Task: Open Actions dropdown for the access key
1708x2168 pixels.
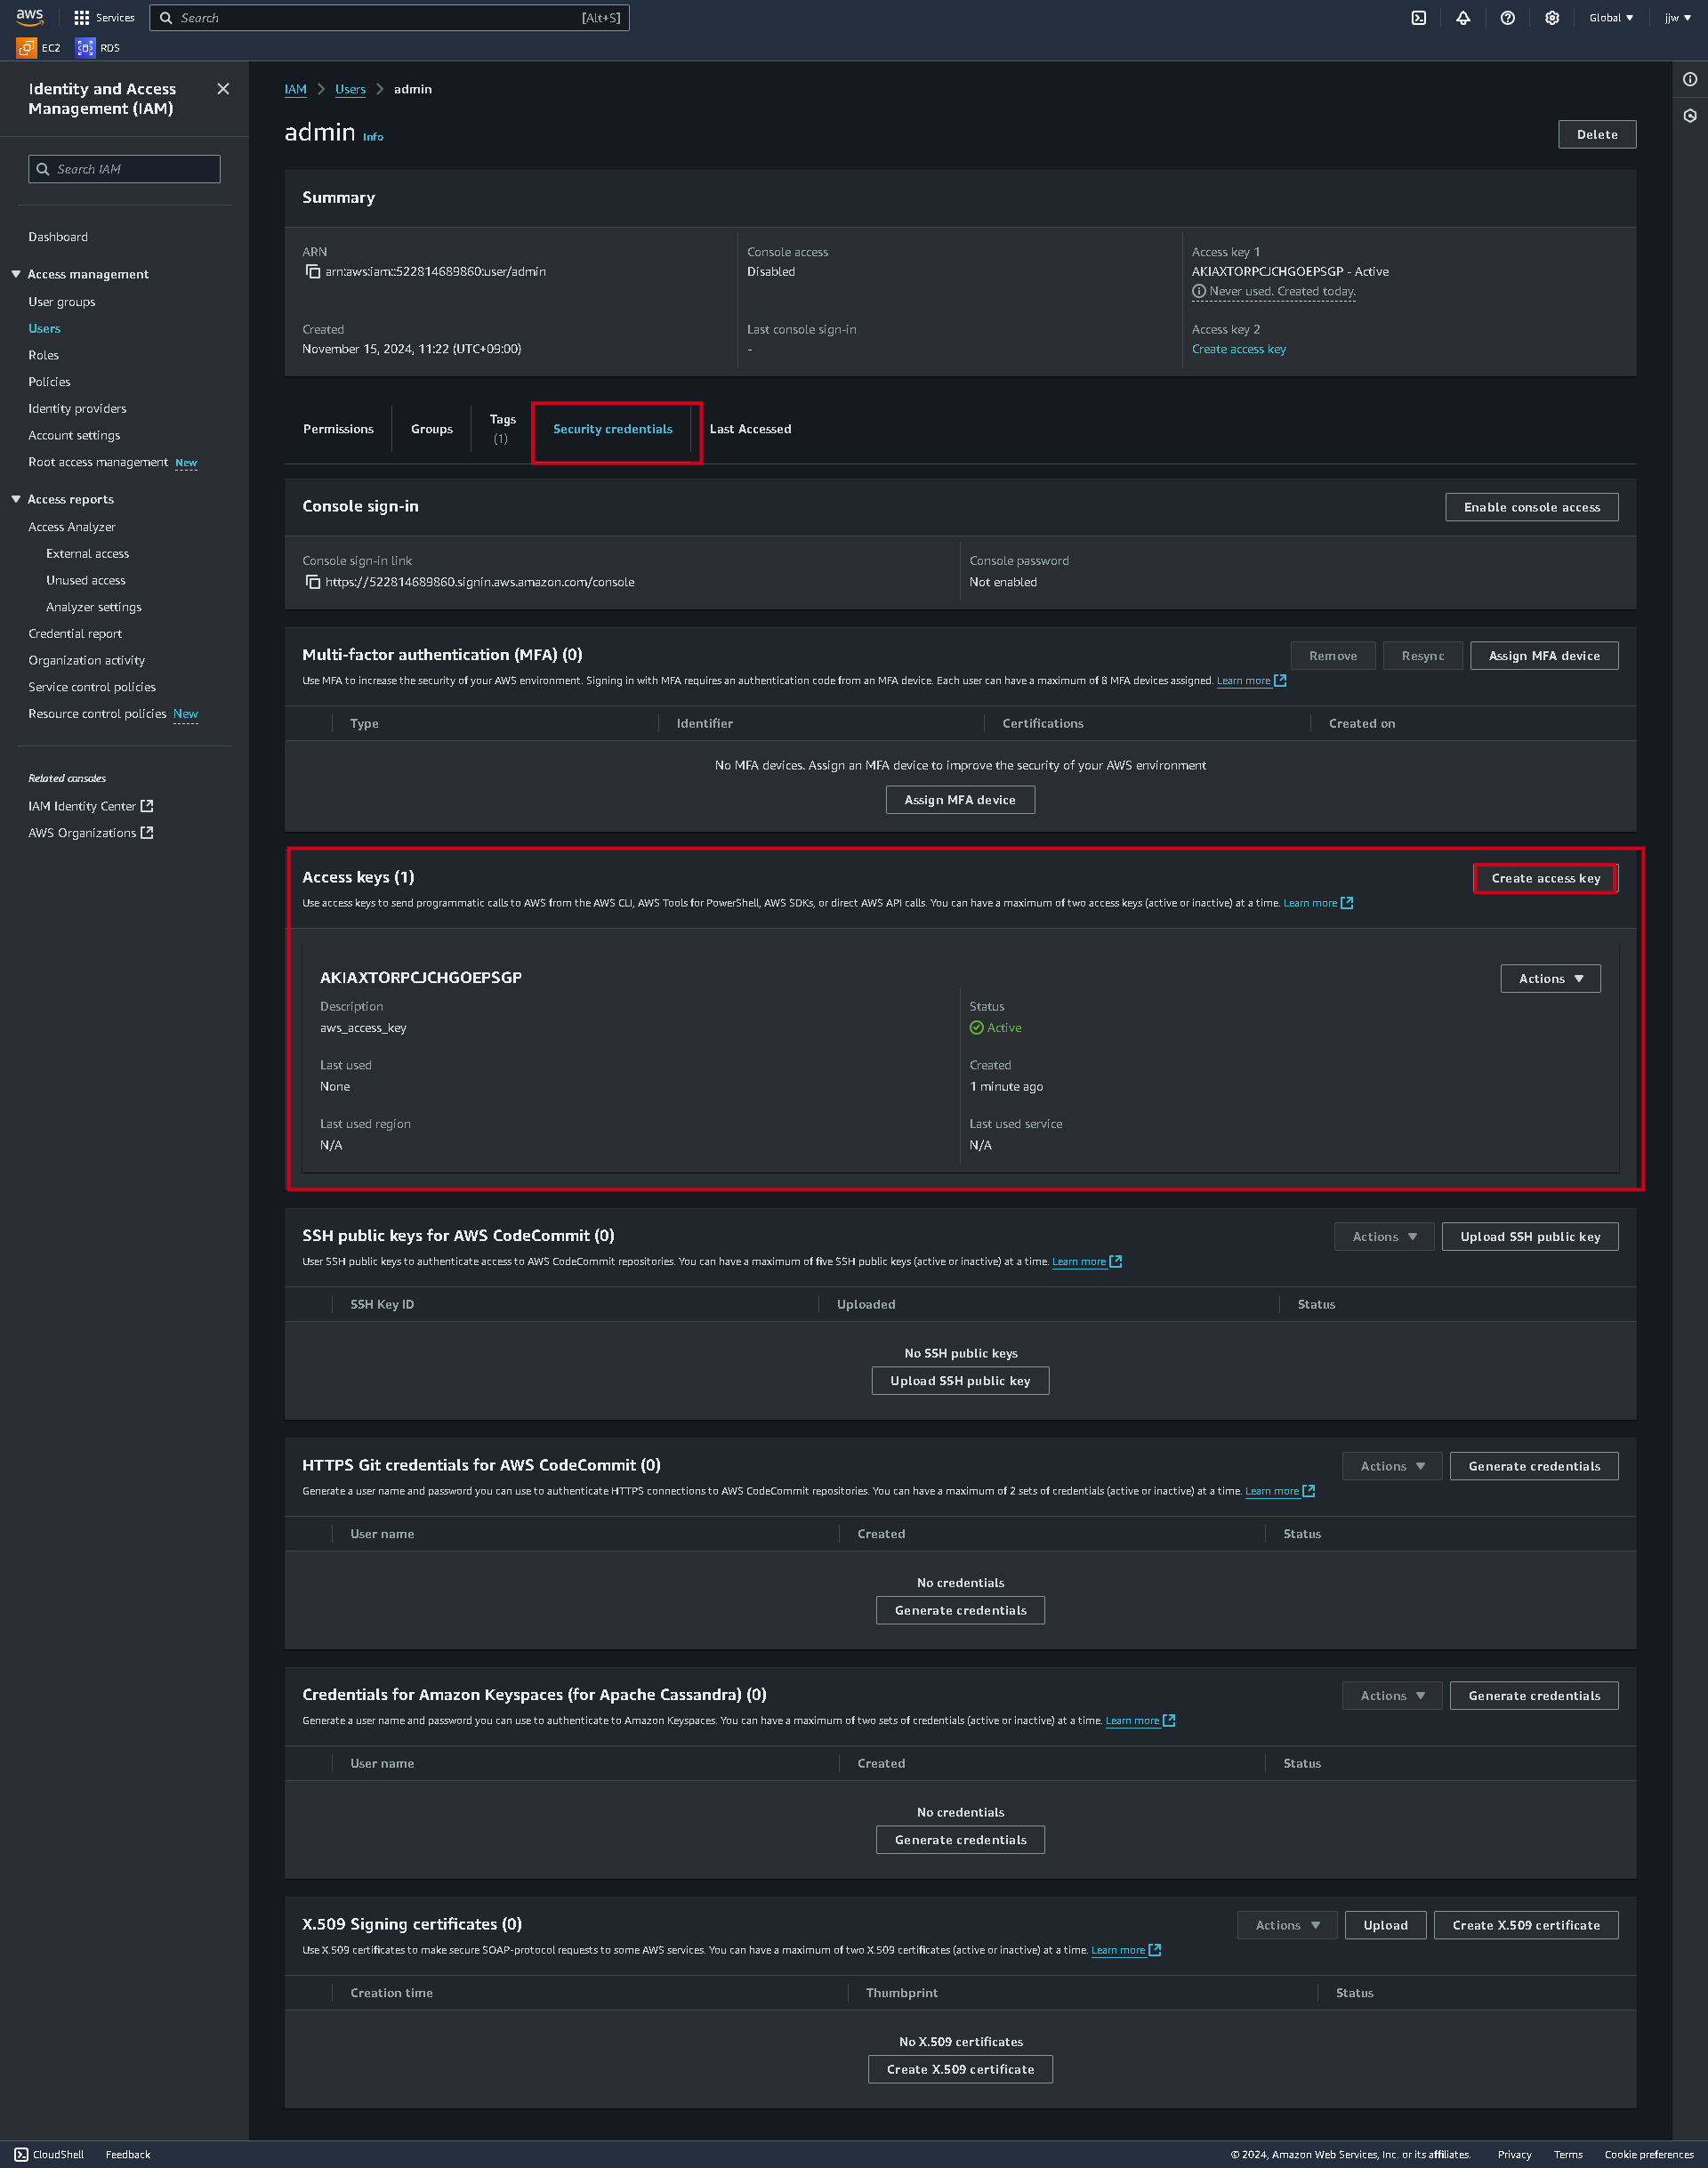Action: click(x=1550, y=979)
